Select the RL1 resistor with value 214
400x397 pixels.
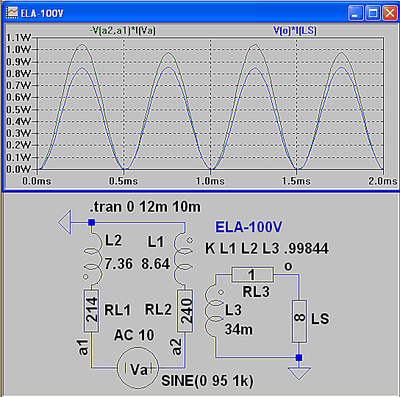pyautogui.click(x=91, y=311)
